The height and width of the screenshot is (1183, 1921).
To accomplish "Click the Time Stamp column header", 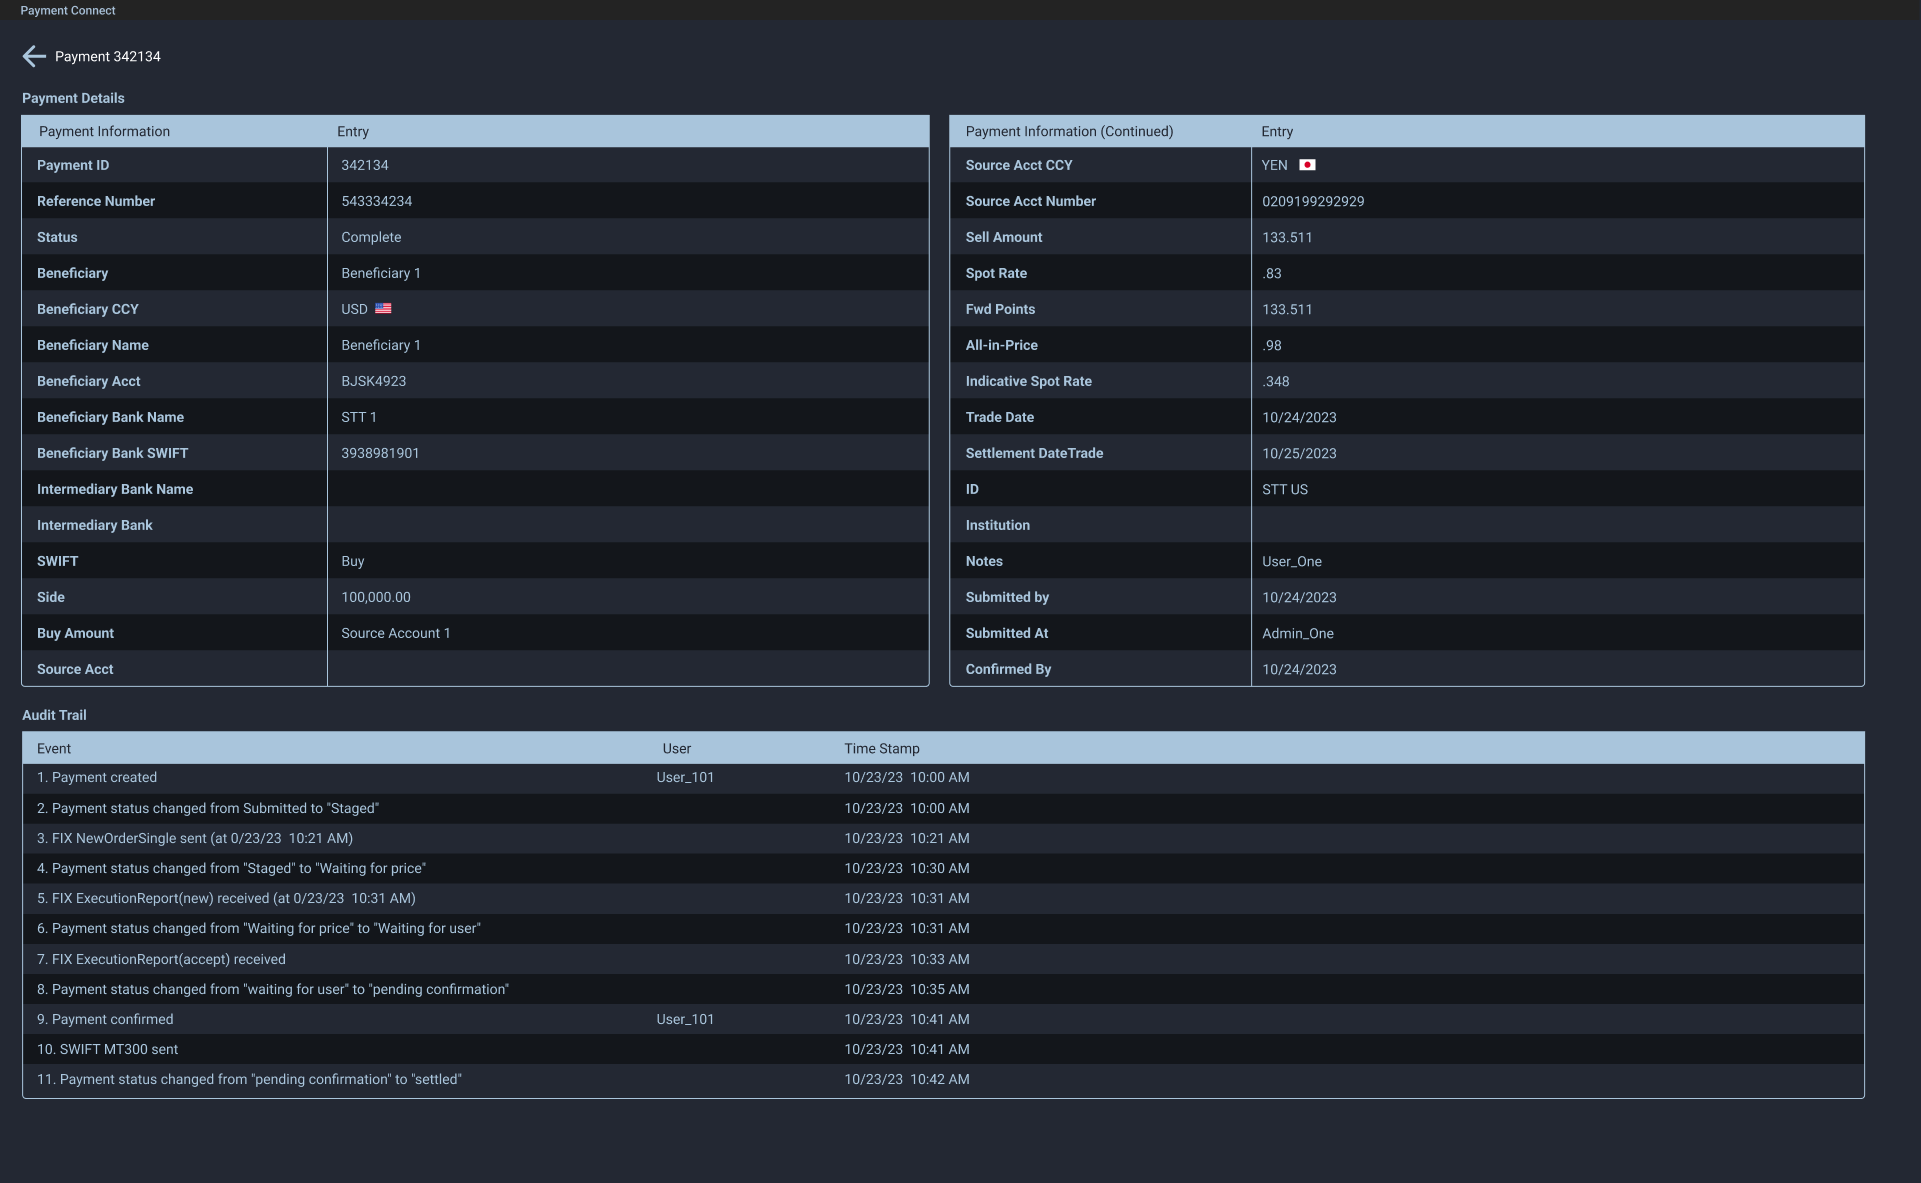I will (881, 748).
